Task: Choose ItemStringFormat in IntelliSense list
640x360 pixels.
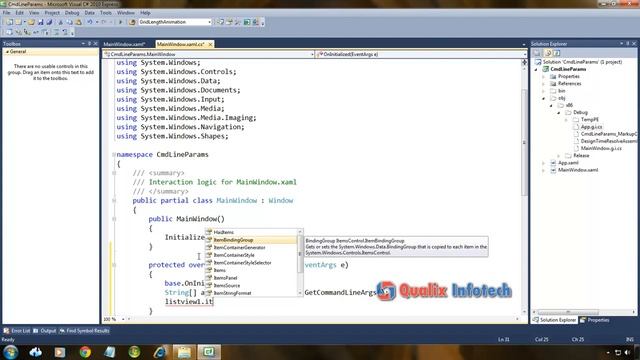Action: (x=252, y=293)
